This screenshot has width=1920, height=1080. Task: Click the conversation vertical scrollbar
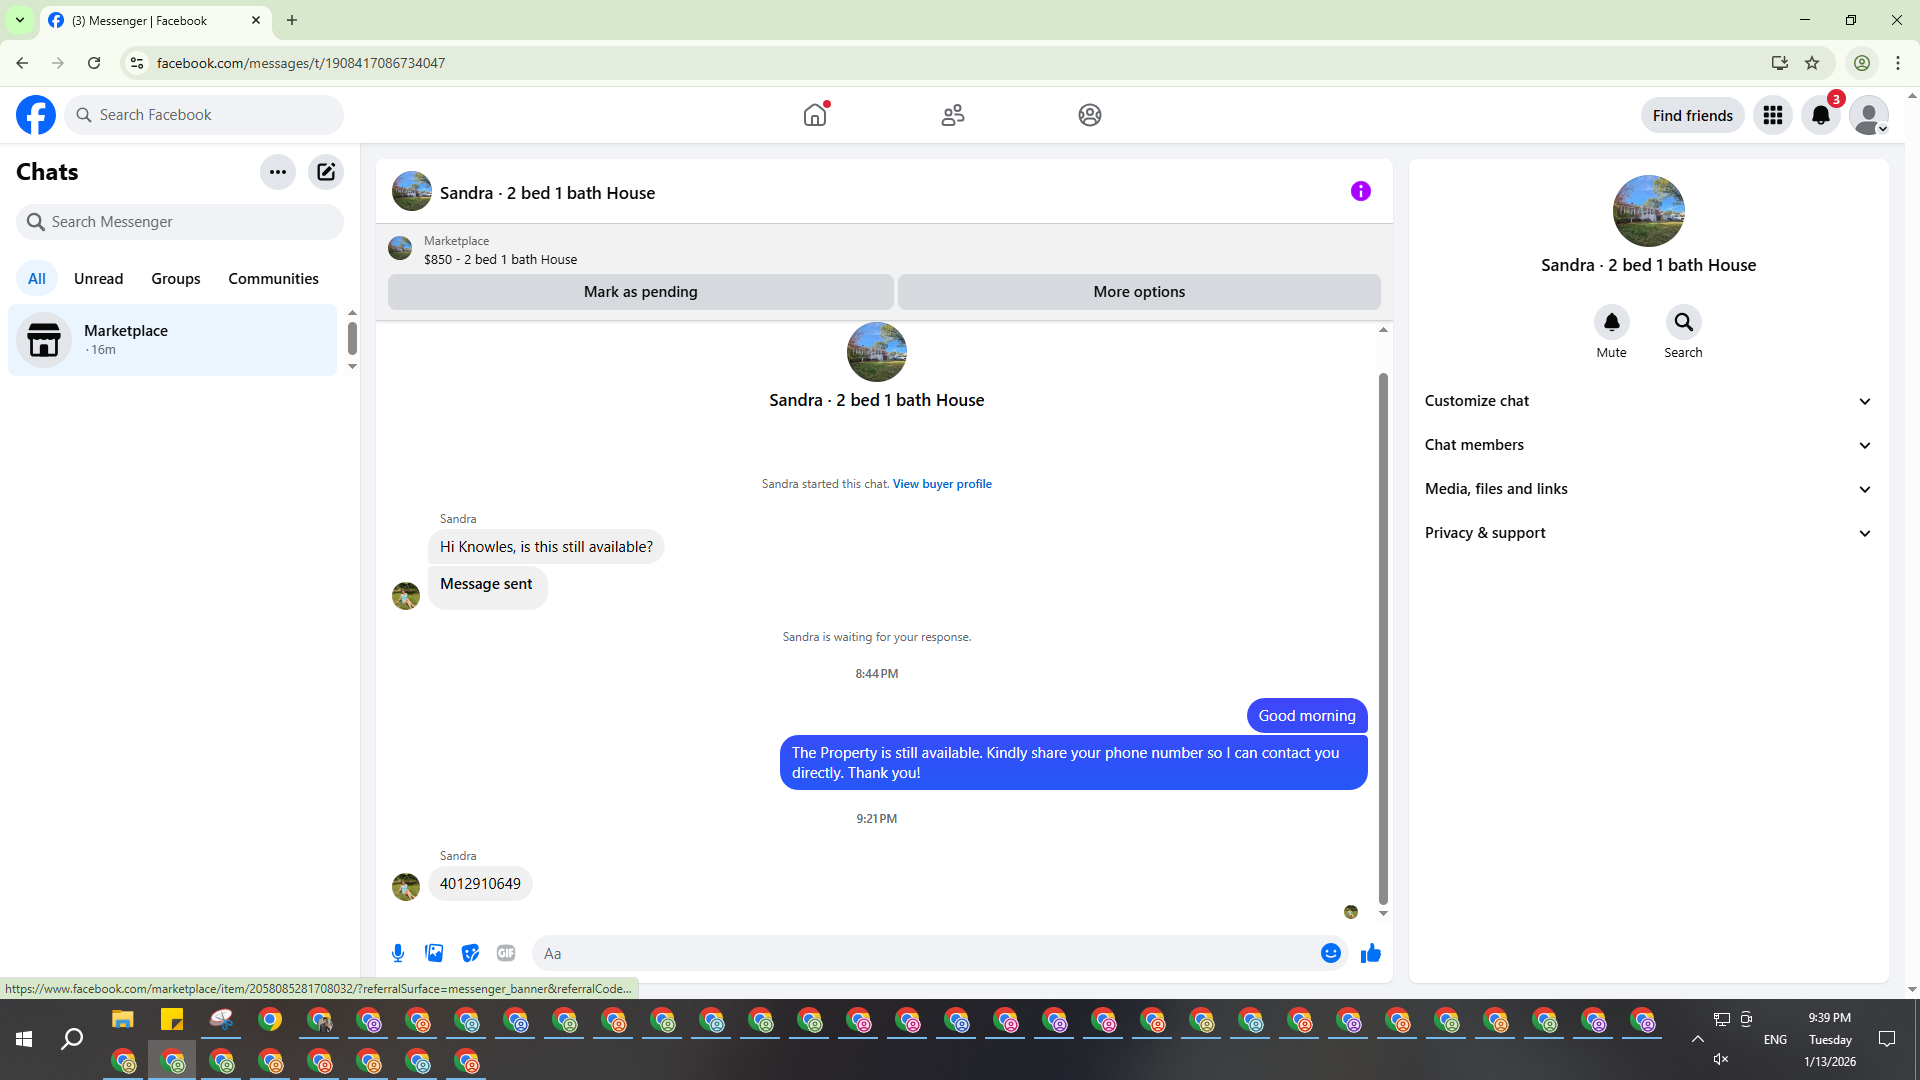1383,640
